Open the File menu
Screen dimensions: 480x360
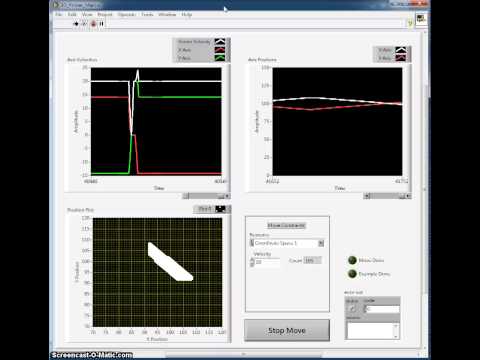59,15
